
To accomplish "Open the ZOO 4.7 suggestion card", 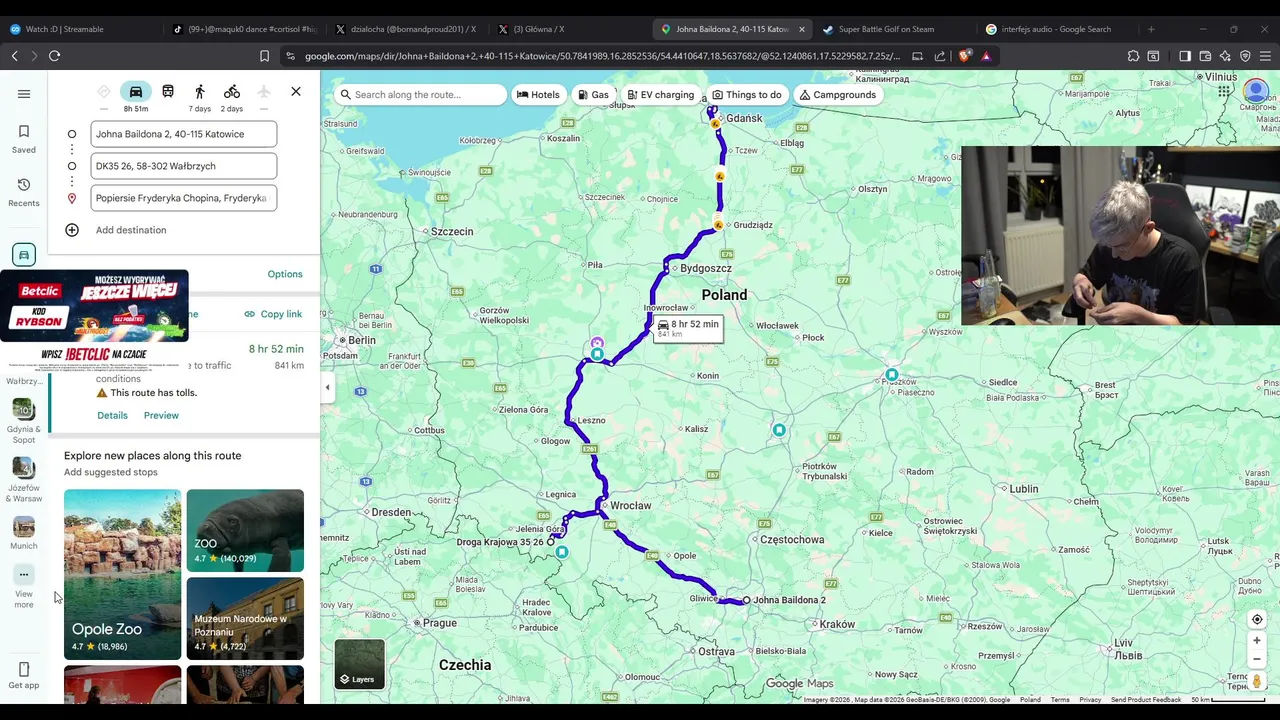I will [x=245, y=530].
